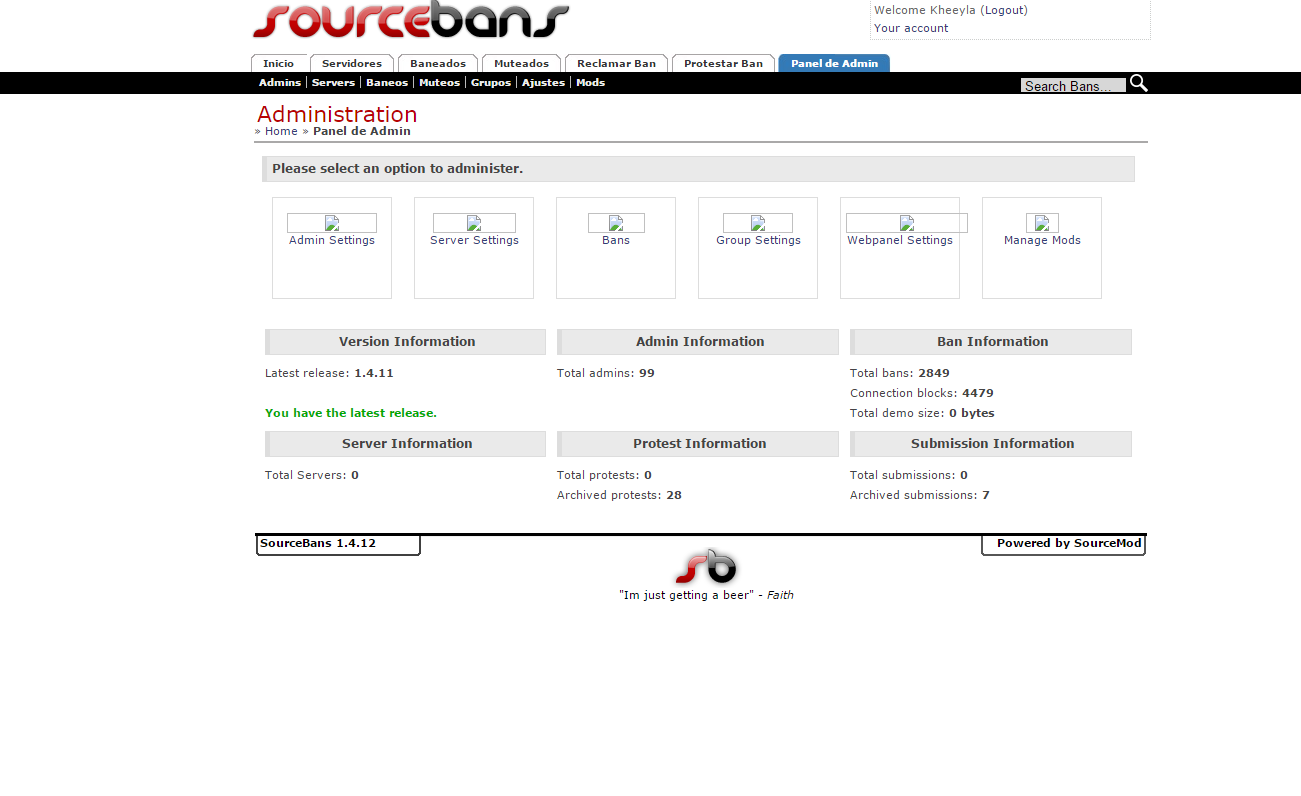Click the SourceBans logo header
This screenshot has height=796, width=1301.
coord(411,20)
